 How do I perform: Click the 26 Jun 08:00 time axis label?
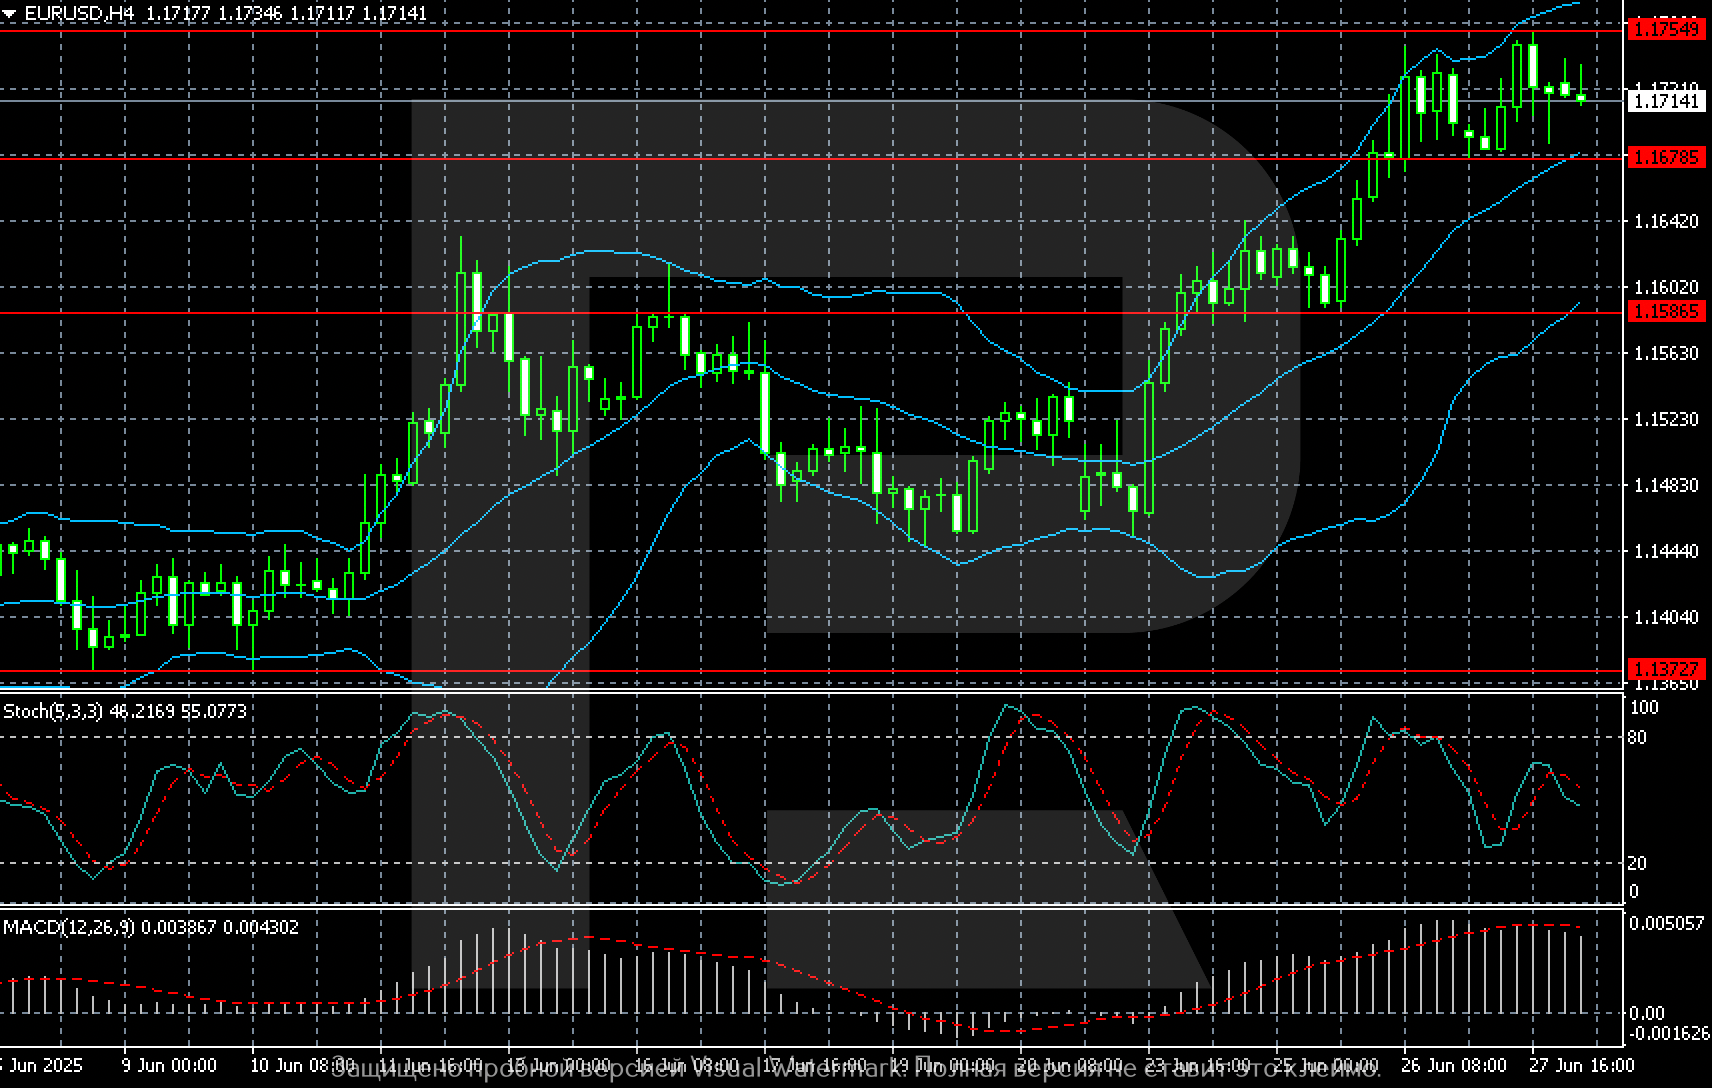1453,1064
